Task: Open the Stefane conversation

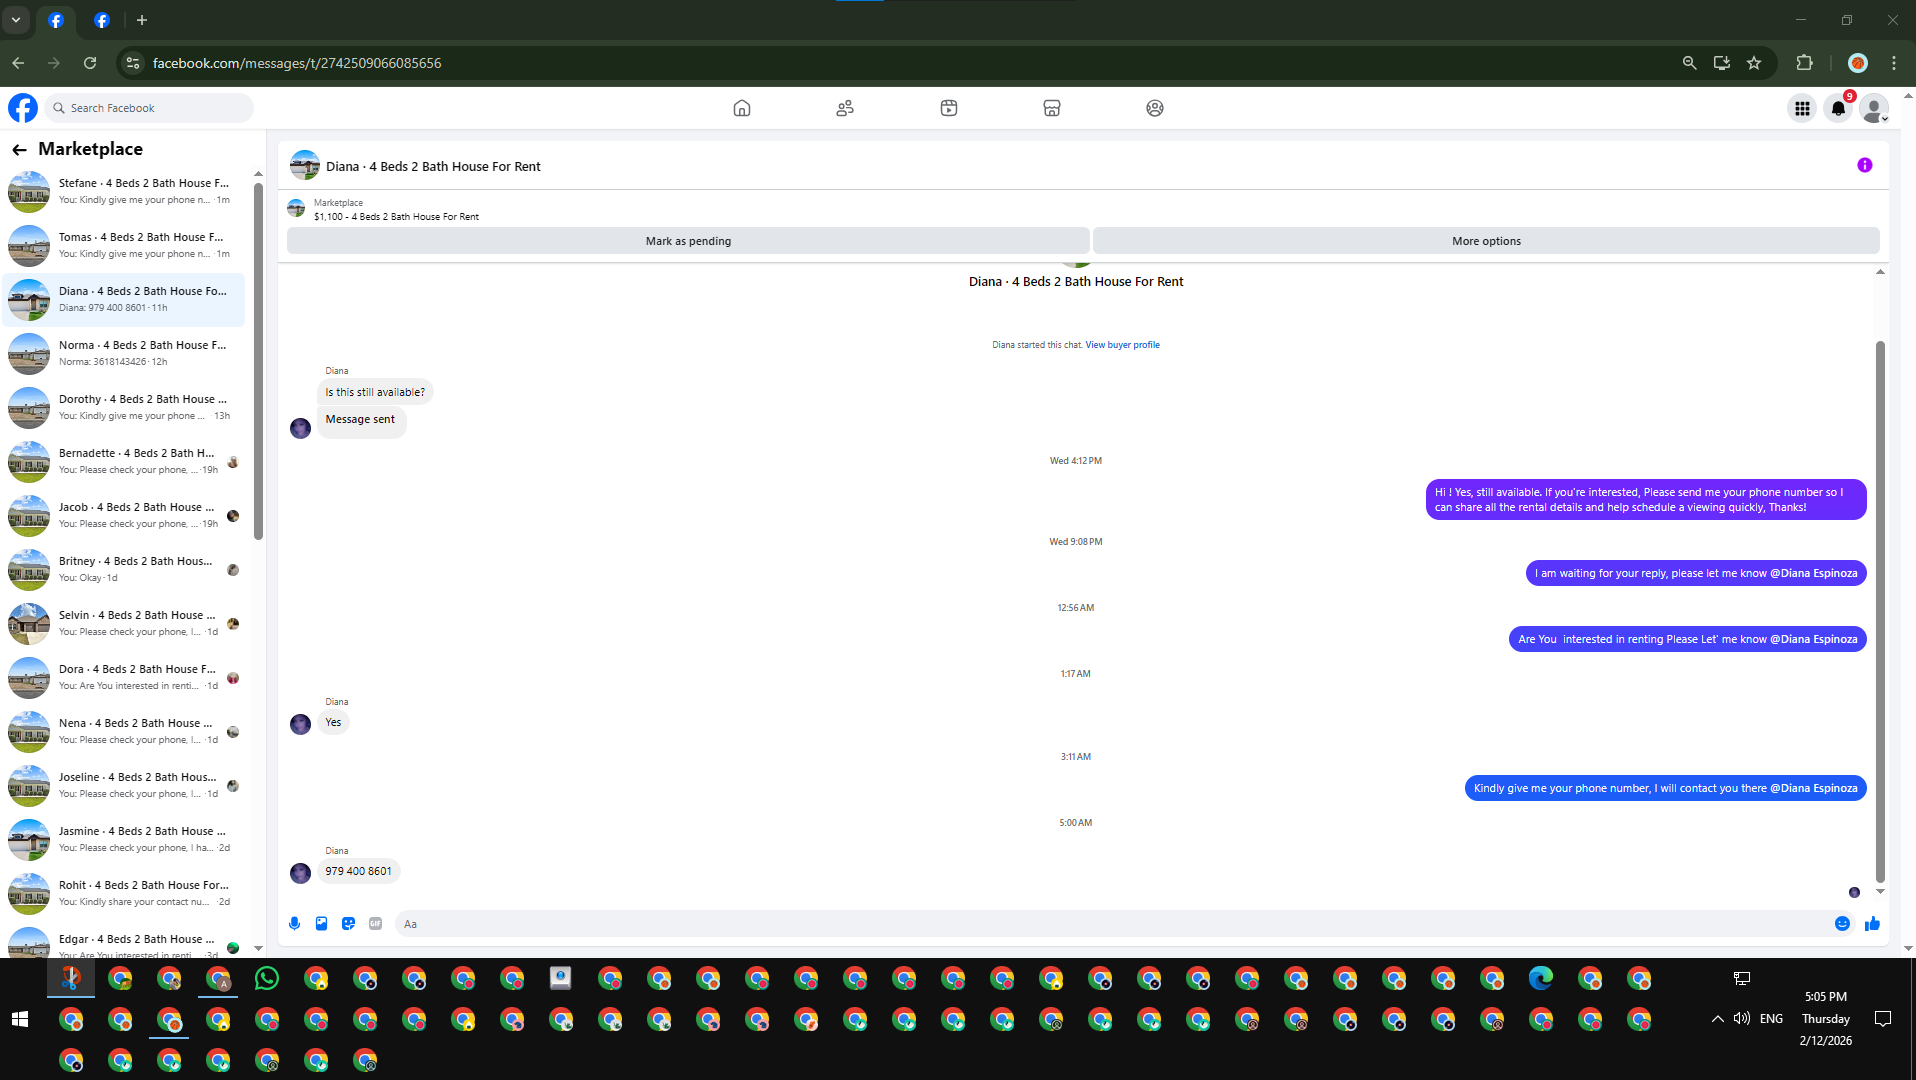Action: coord(123,192)
